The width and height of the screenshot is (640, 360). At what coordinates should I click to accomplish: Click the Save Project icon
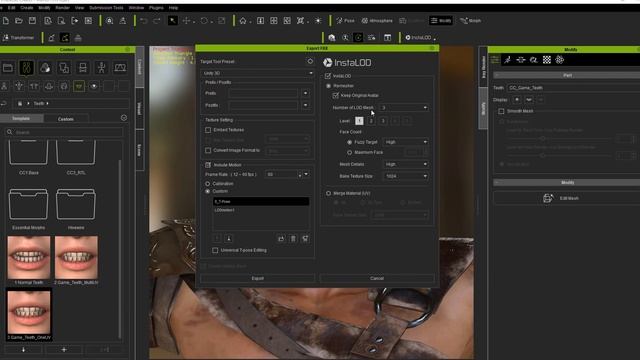point(32,20)
